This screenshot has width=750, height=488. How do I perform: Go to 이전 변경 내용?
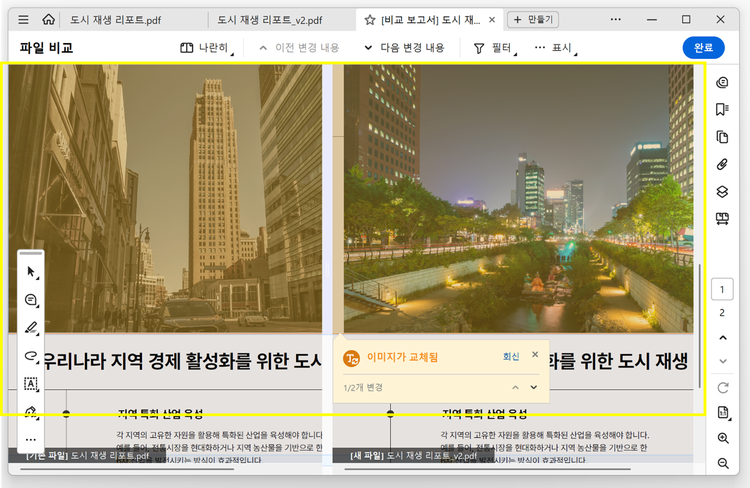[299, 48]
